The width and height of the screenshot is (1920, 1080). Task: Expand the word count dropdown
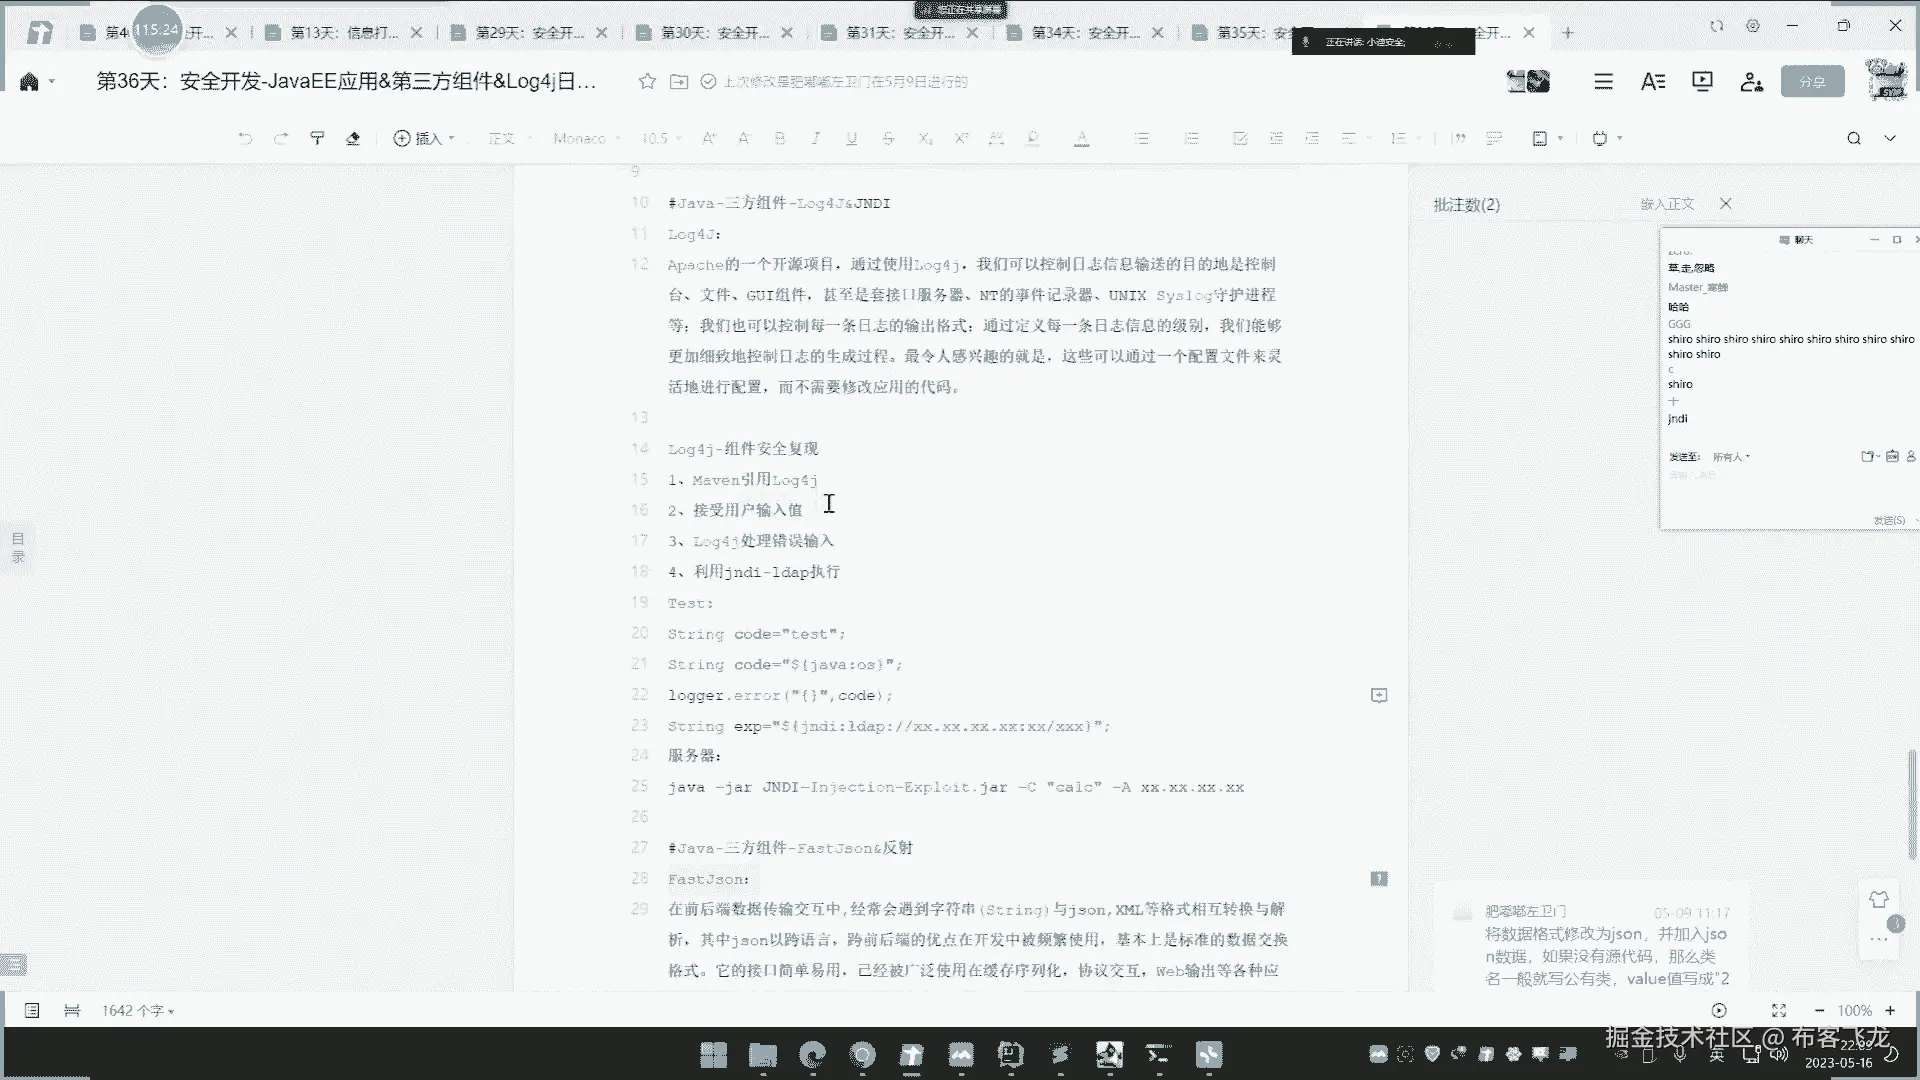[x=138, y=1011]
